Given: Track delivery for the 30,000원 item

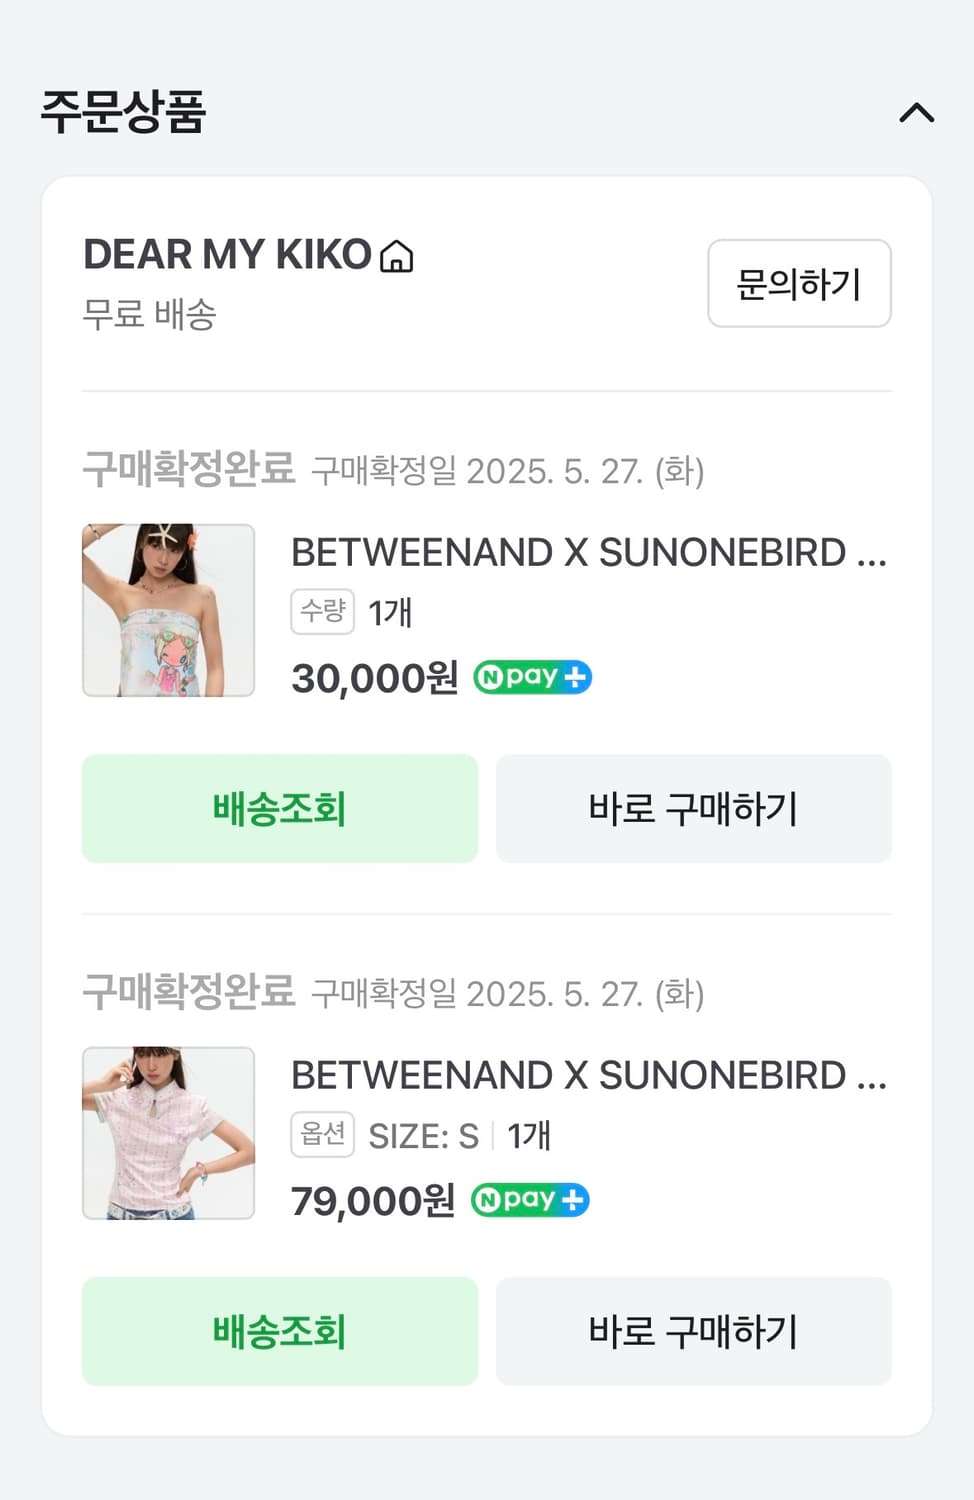Looking at the screenshot, I should pos(279,808).
